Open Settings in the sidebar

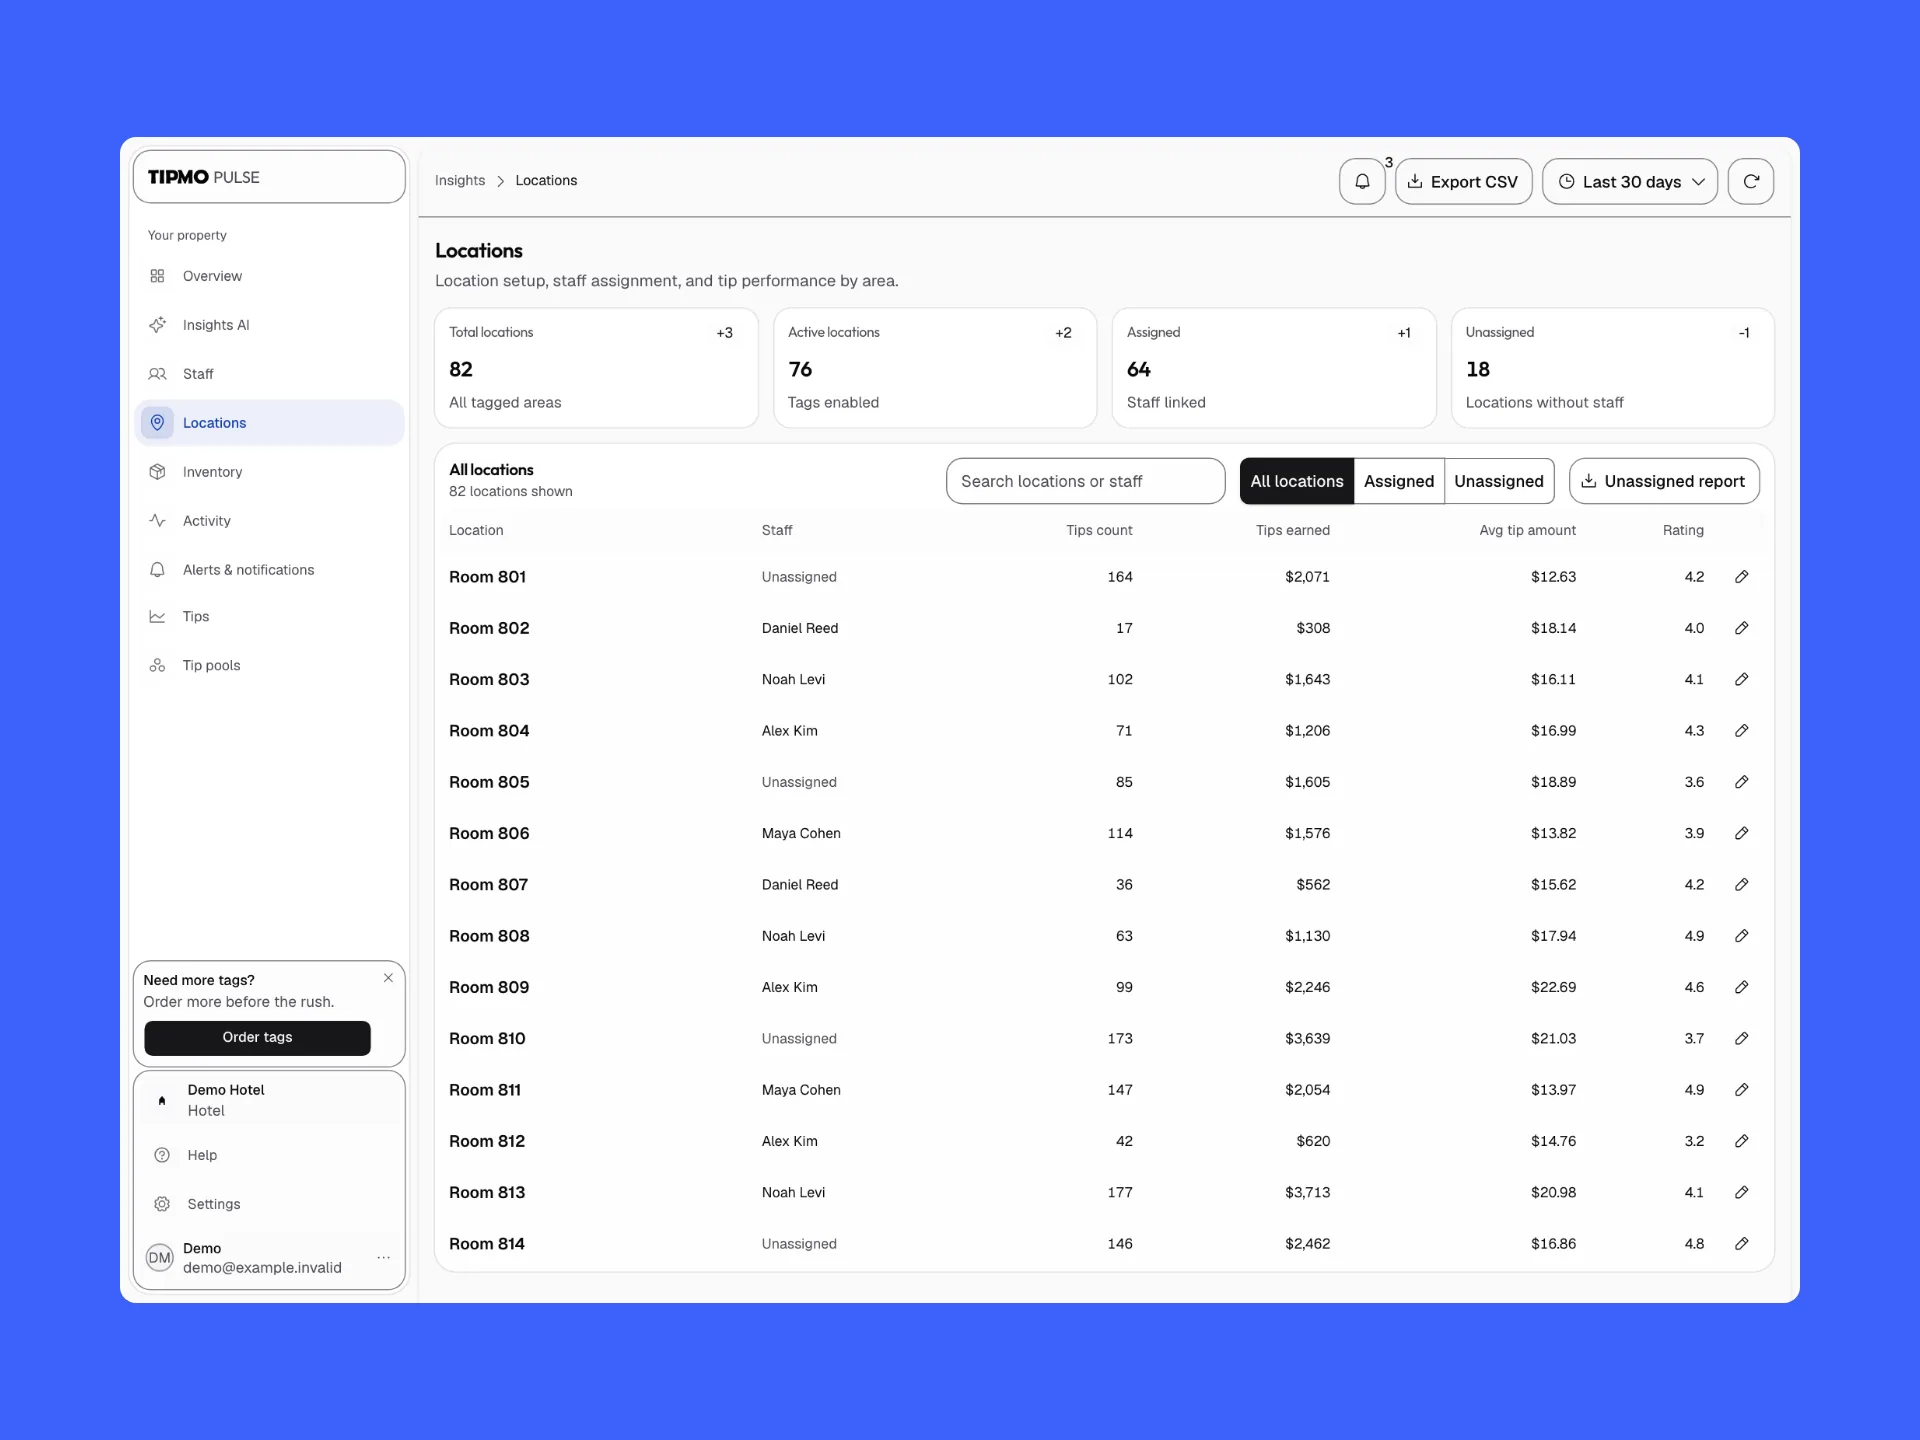click(269, 1204)
